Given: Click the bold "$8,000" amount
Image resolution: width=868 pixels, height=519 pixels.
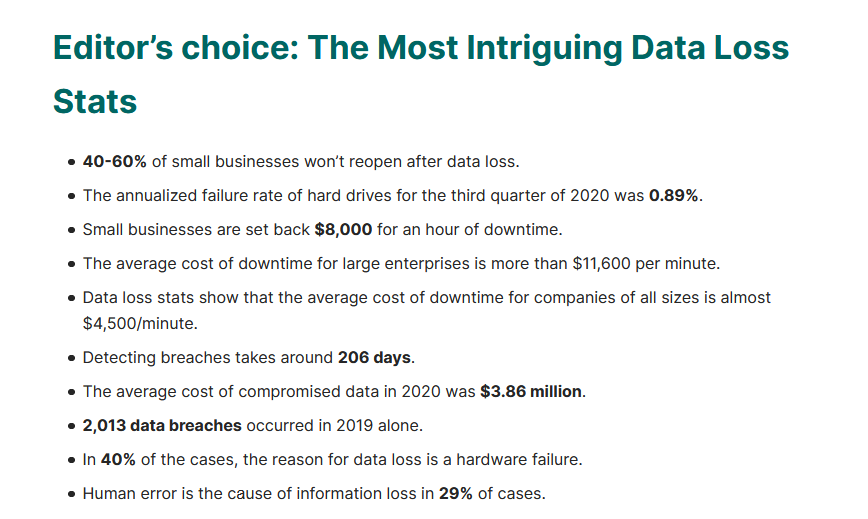Looking at the screenshot, I should coord(343,230).
